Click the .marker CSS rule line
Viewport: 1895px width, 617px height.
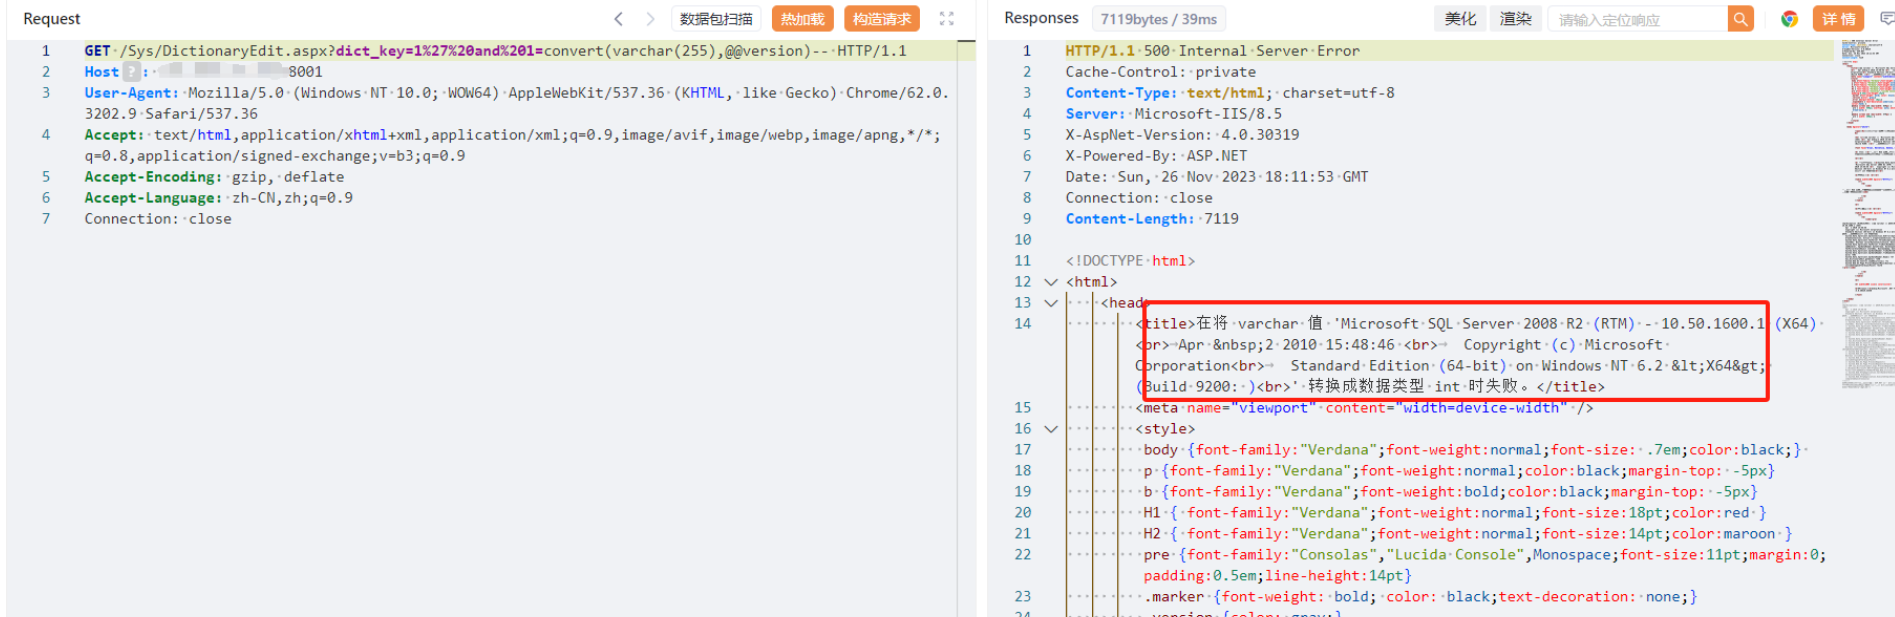click(x=1421, y=597)
